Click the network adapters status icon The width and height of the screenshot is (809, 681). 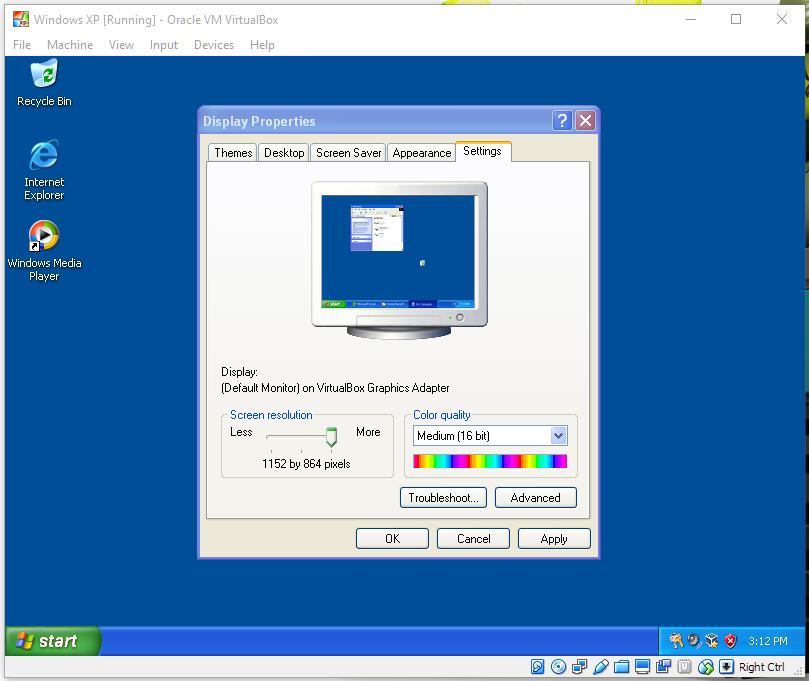579,667
